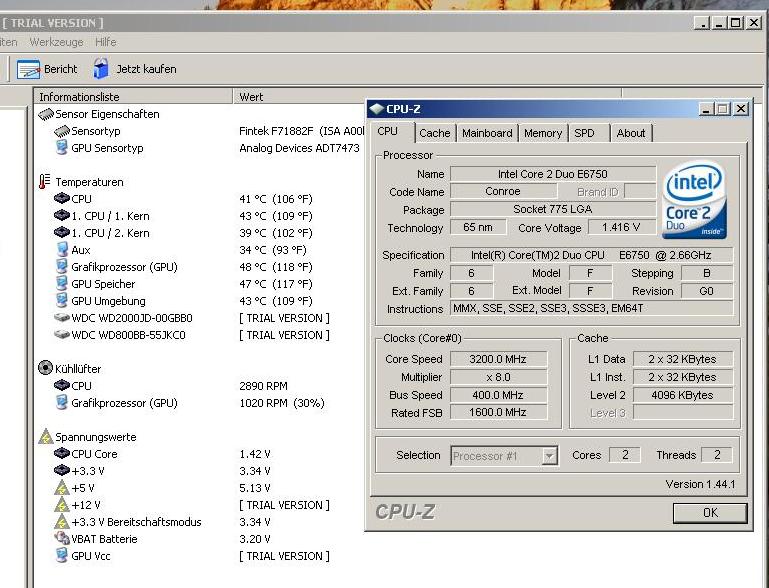Viewport: 769px width, 588px height.
Task: Click the GPU Umgebung icon
Action: tap(62, 301)
